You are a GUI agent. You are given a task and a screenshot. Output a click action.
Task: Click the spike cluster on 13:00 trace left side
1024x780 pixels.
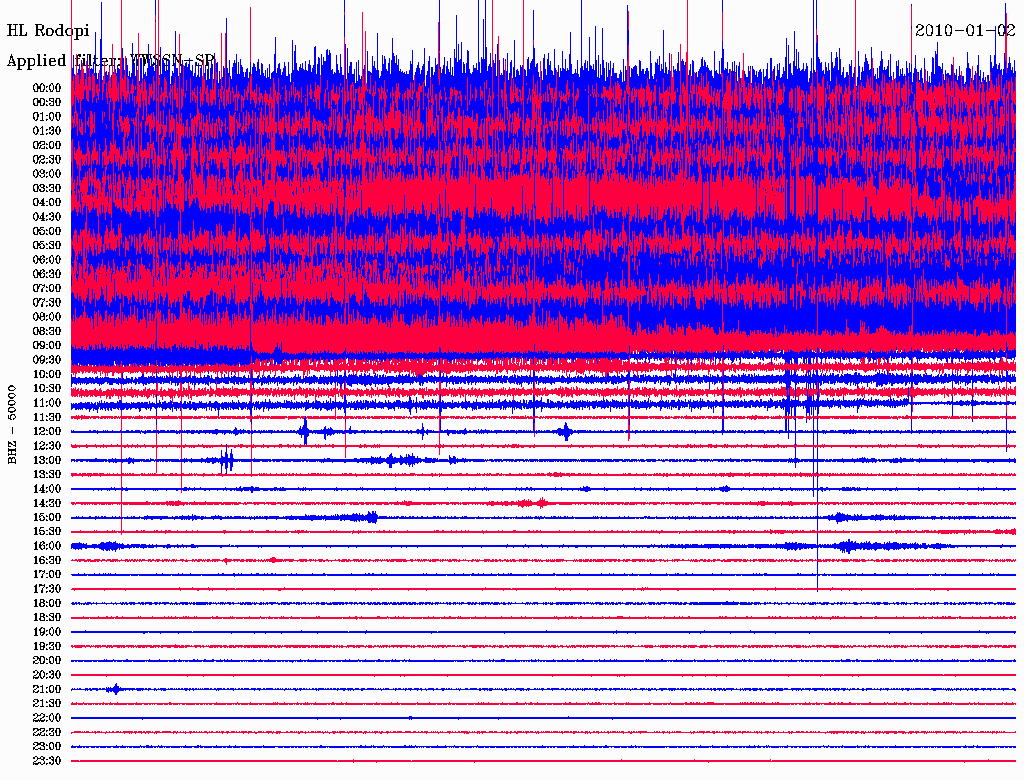pos(226,460)
